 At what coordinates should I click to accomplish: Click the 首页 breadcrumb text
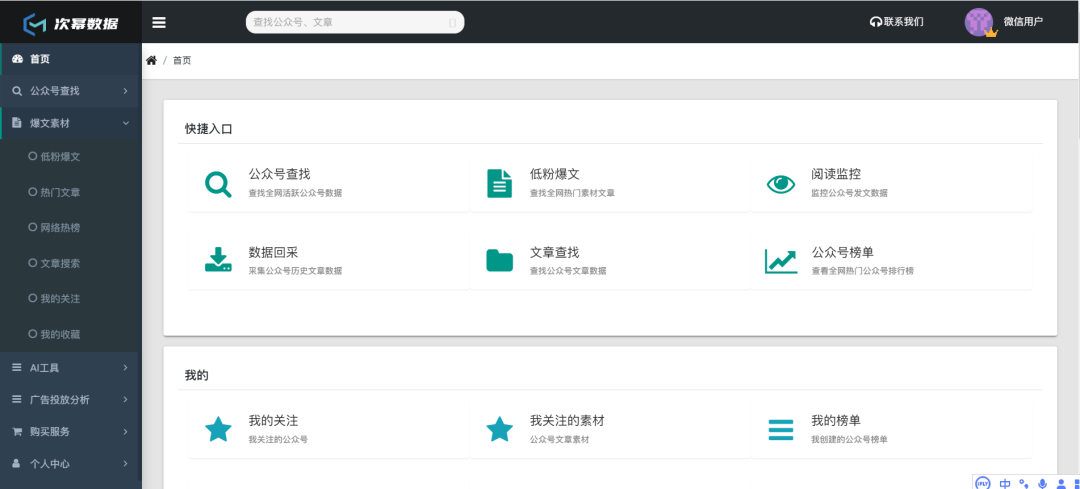tap(182, 61)
